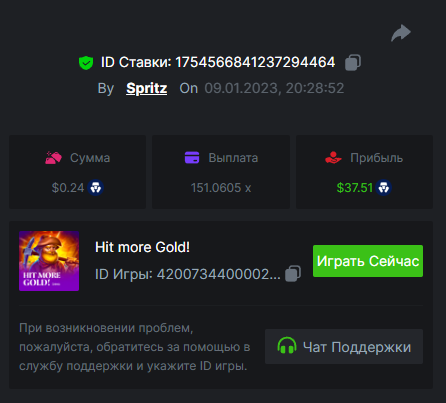Click the date 09.01.2023, 20:28:52

pyautogui.click(x=274, y=88)
